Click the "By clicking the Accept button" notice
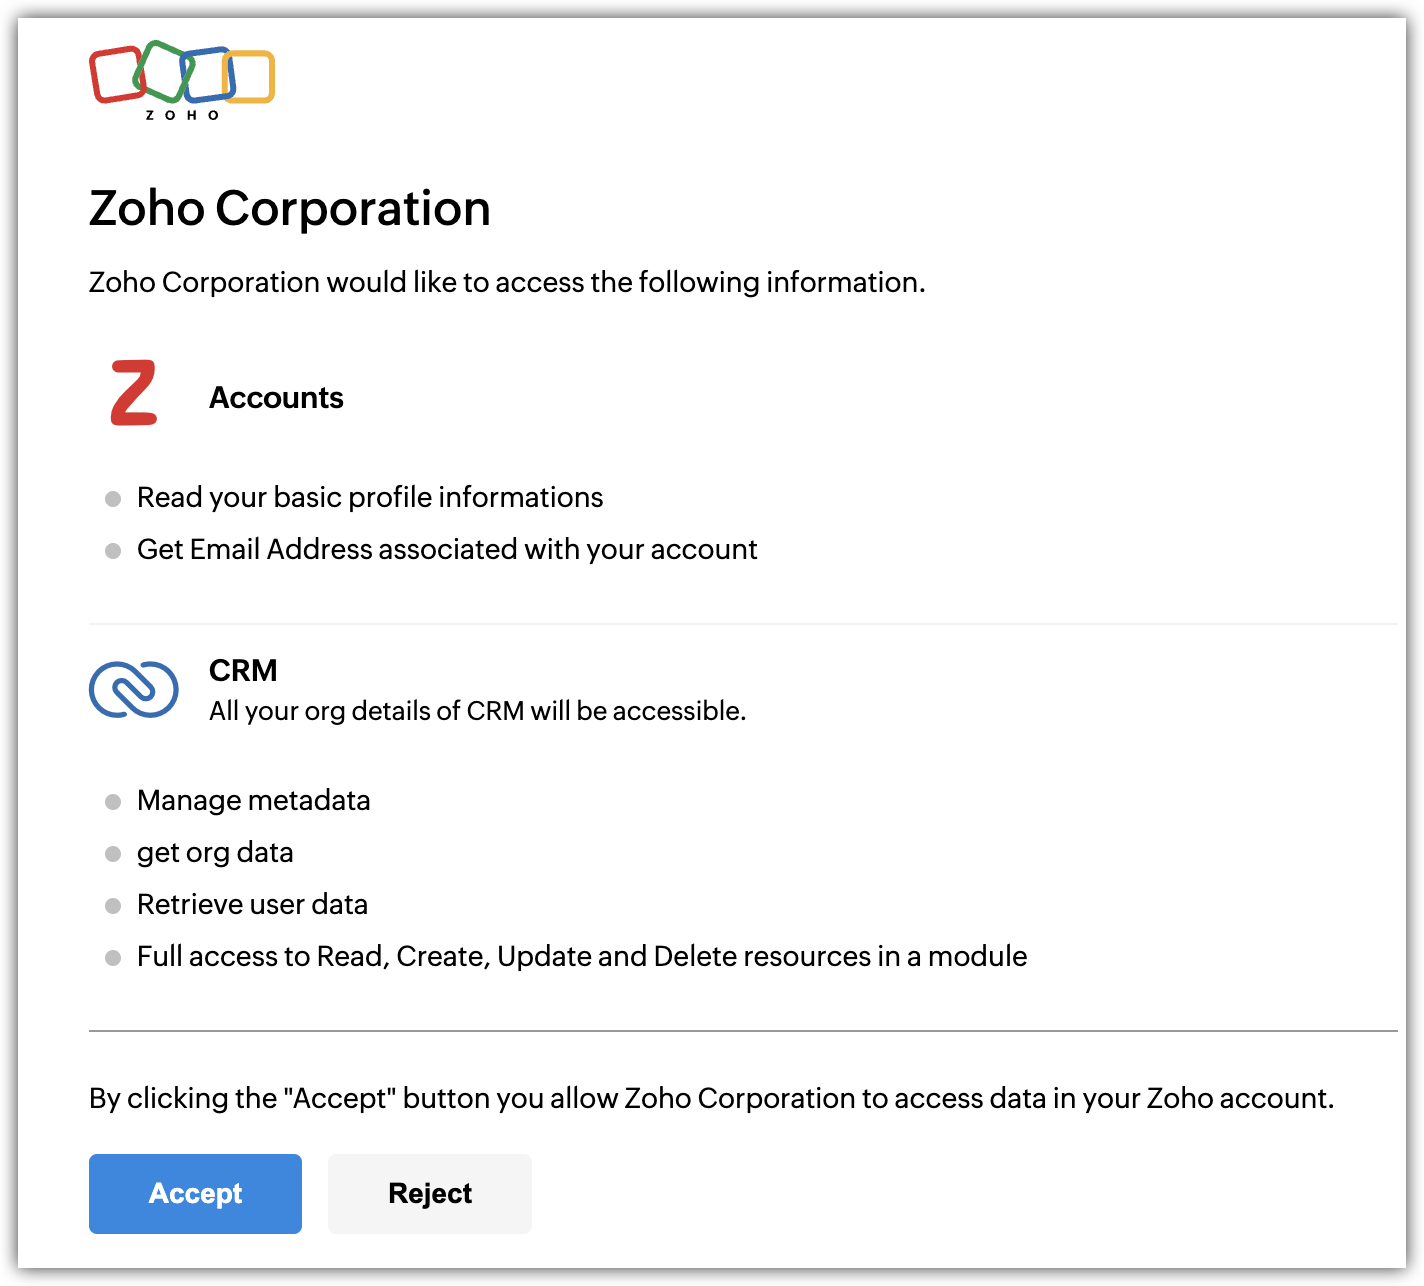 (711, 1098)
